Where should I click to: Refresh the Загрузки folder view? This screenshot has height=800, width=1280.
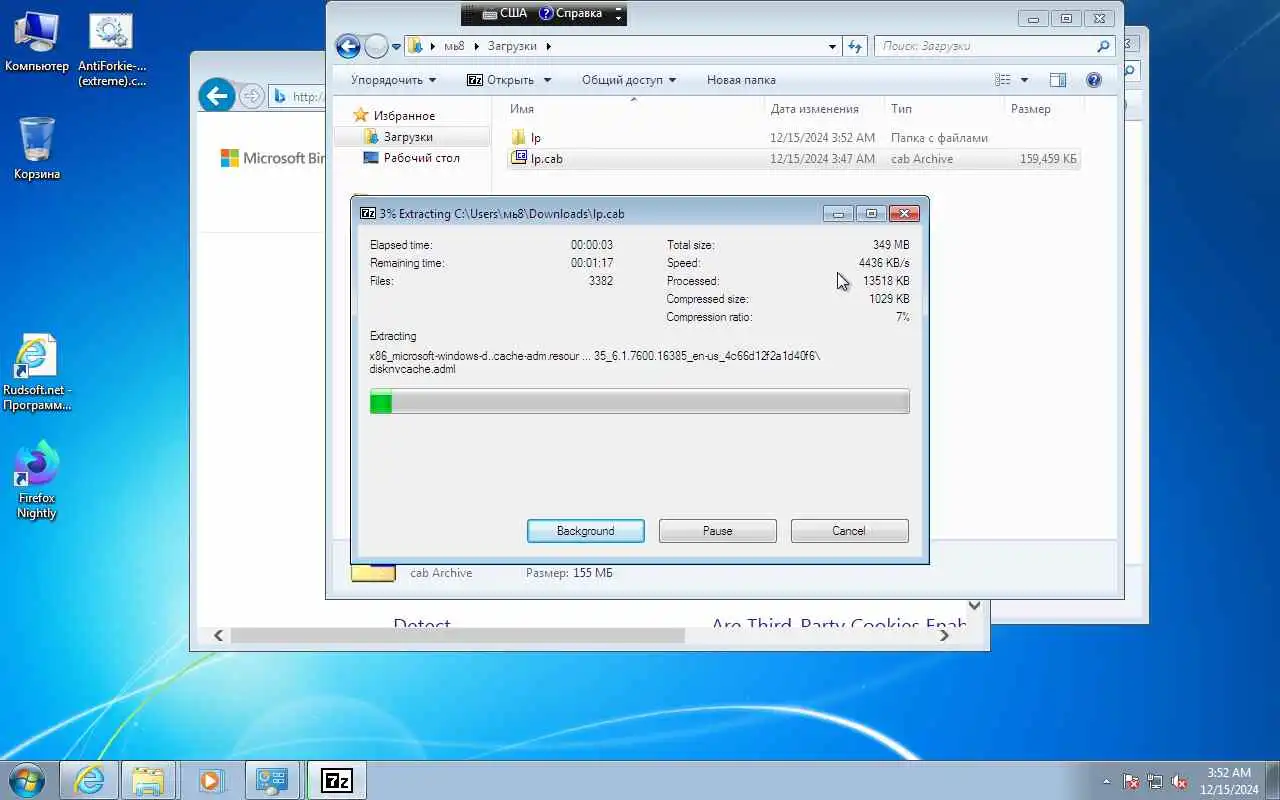tap(855, 46)
